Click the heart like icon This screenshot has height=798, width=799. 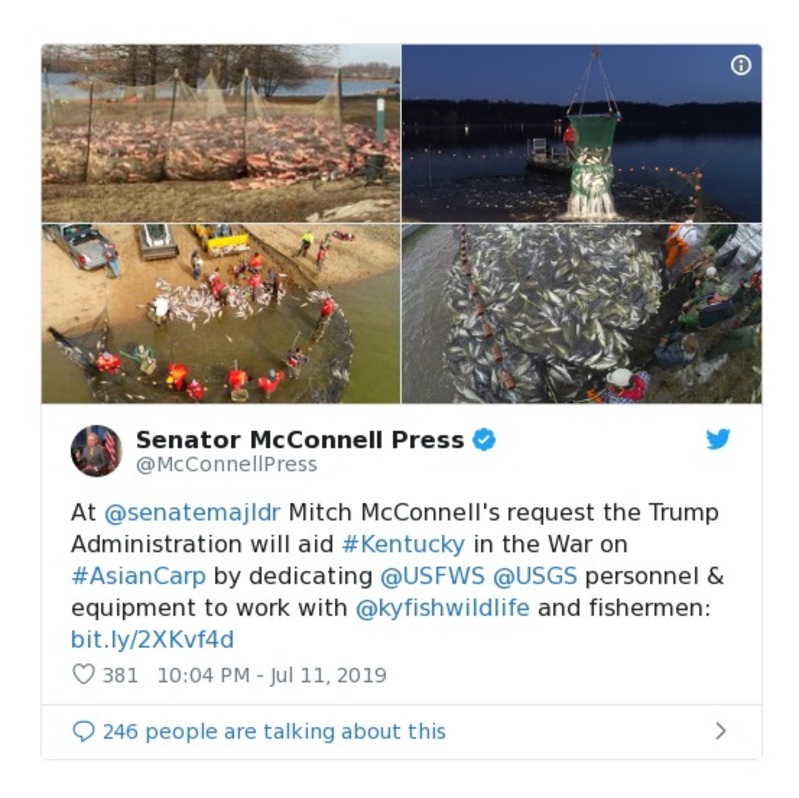pos(84,674)
